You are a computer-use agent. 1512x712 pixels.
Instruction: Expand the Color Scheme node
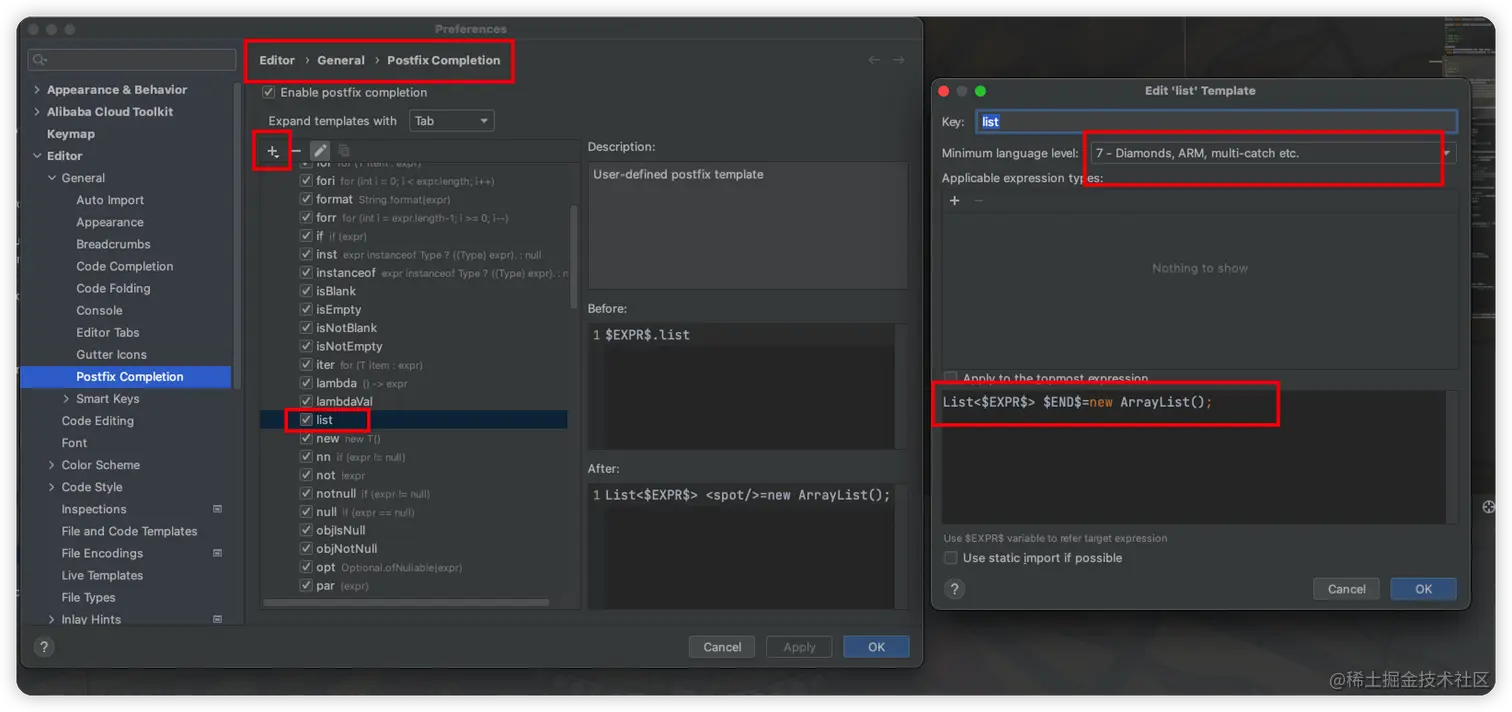(52, 465)
